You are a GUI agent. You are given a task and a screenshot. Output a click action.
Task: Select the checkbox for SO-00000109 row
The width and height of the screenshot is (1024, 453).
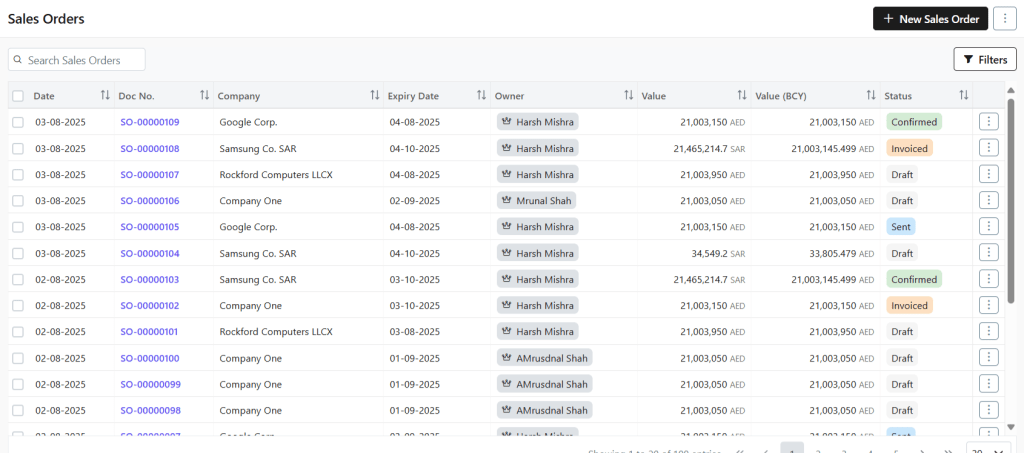(18, 122)
